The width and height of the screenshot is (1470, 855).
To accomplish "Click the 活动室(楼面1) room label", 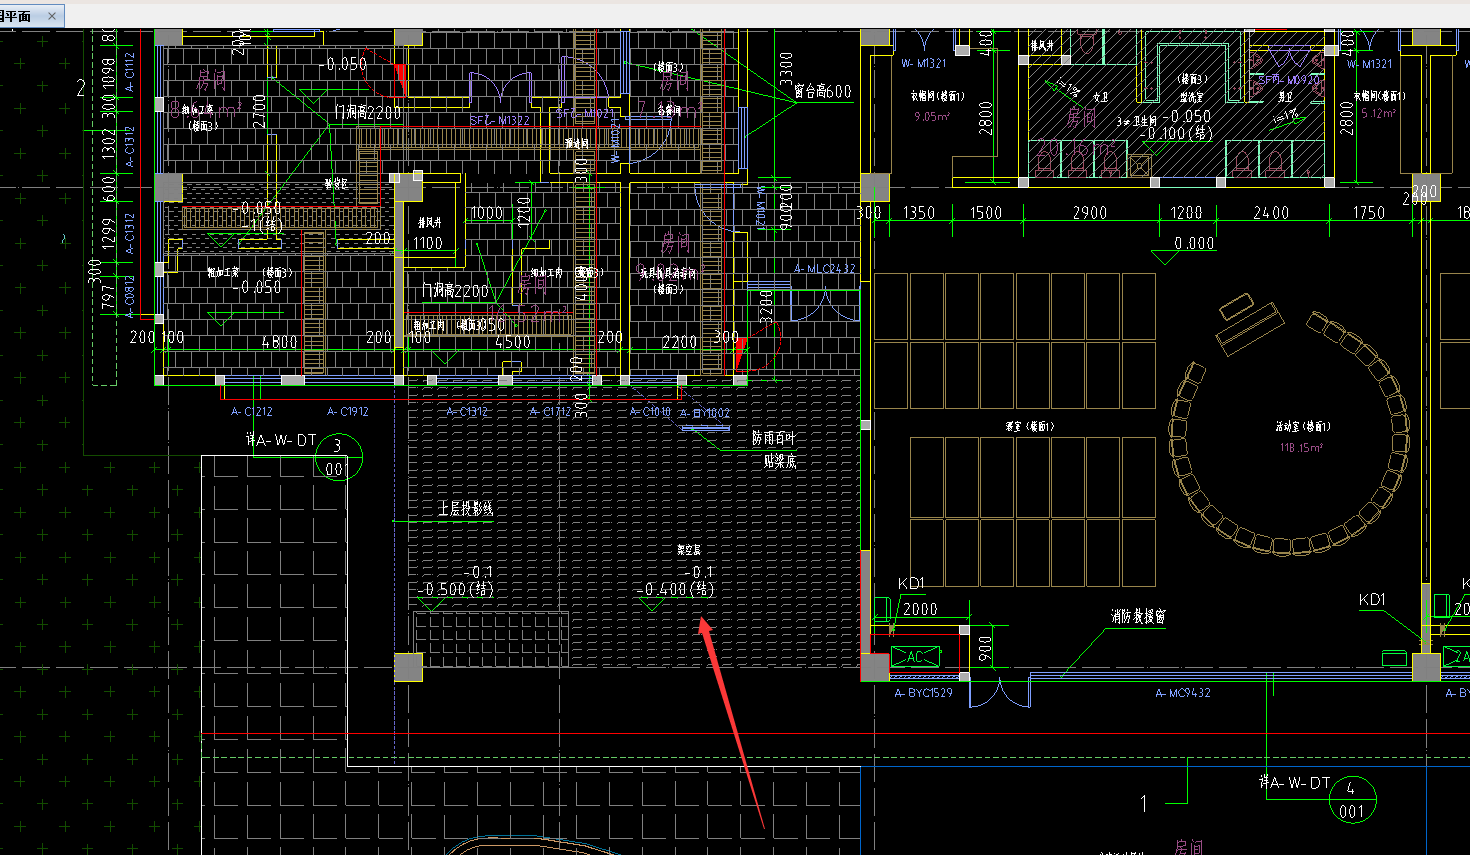I will click(1302, 426).
